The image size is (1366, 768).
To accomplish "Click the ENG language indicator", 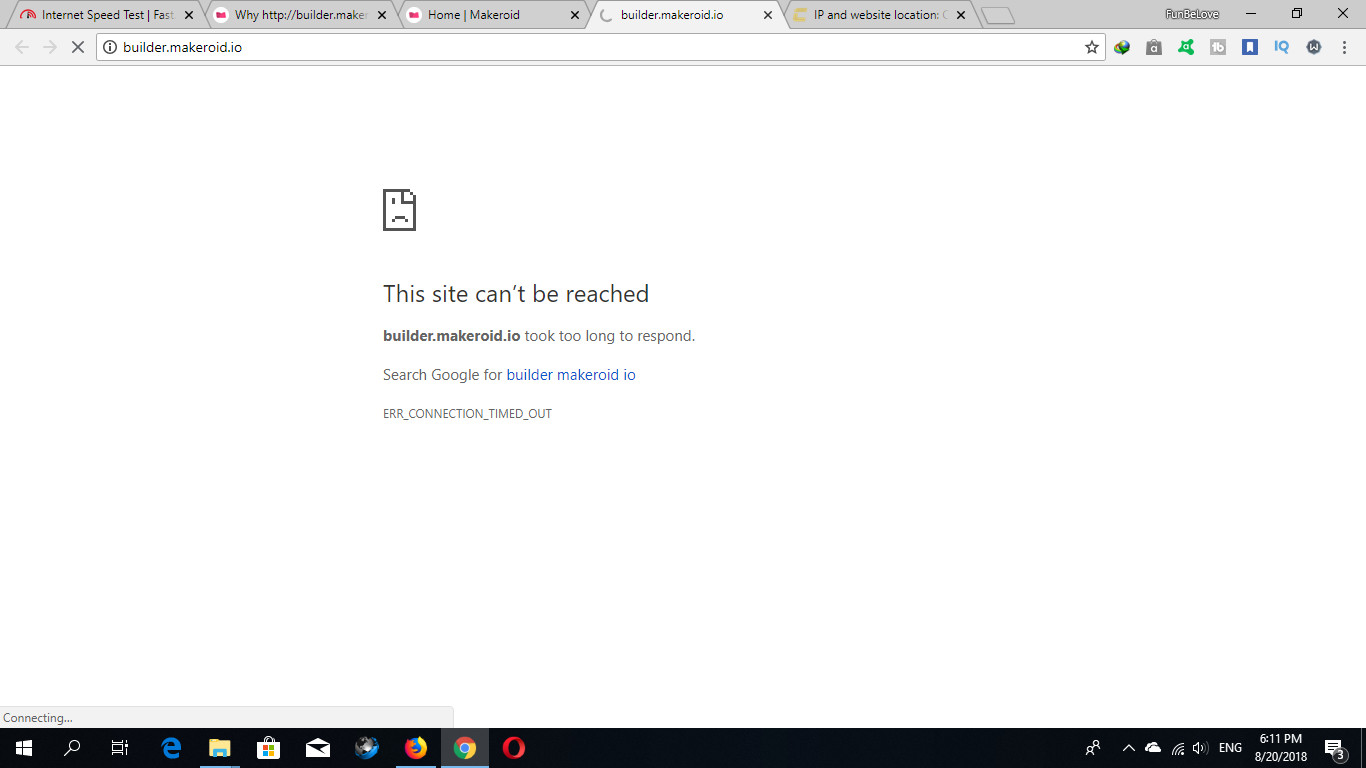I will [1230, 748].
